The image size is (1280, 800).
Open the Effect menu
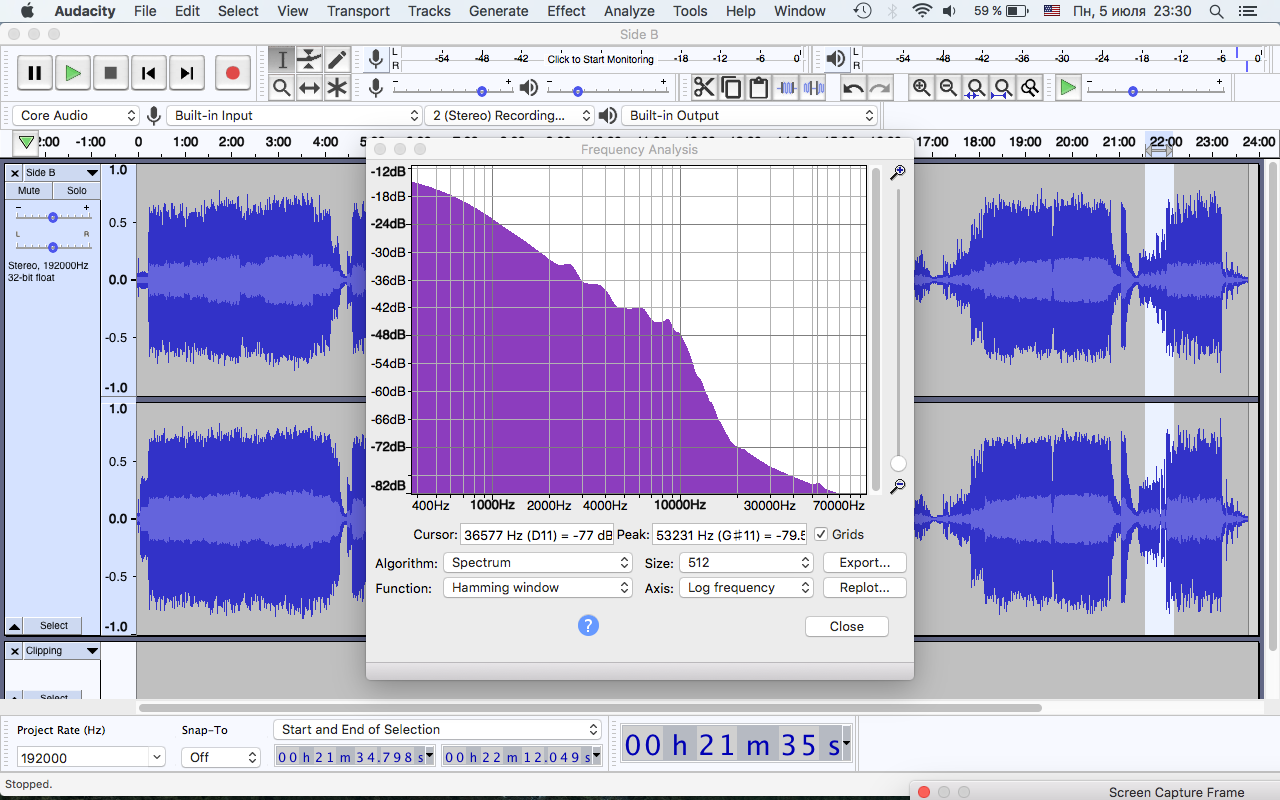point(566,11)
